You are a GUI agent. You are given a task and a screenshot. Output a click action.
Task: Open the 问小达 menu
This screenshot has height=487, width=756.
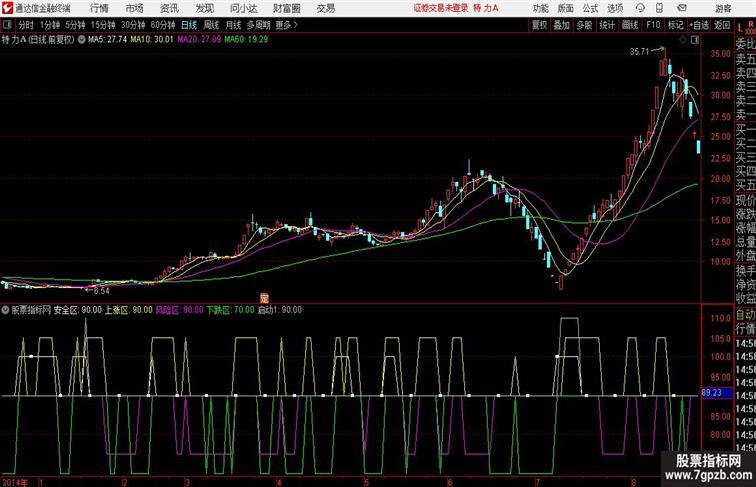(243, 8)
